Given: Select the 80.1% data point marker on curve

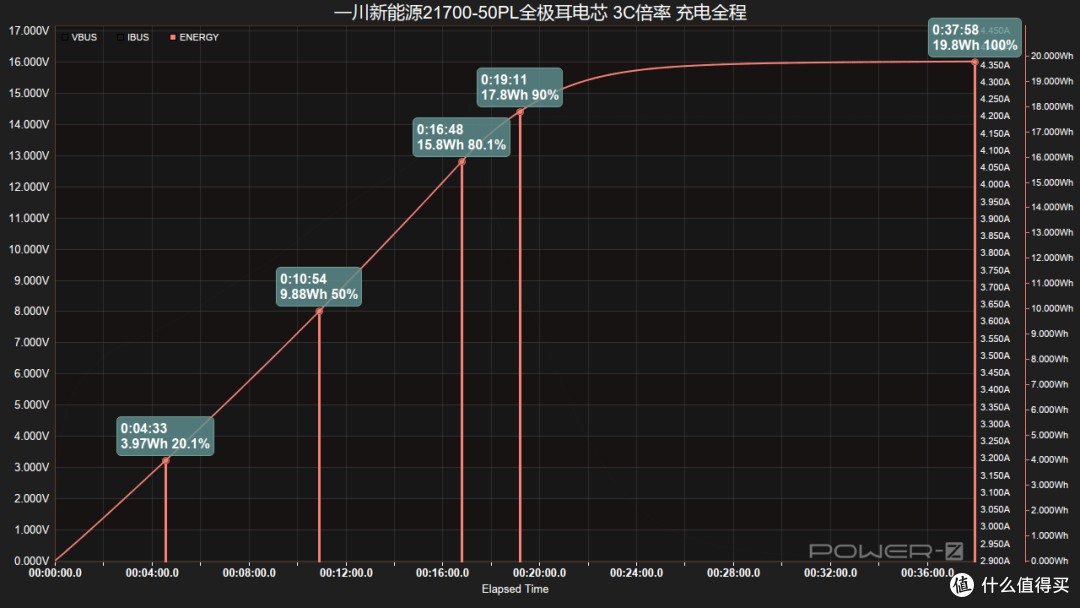Looking at the screenshot, I should point(462,162).
